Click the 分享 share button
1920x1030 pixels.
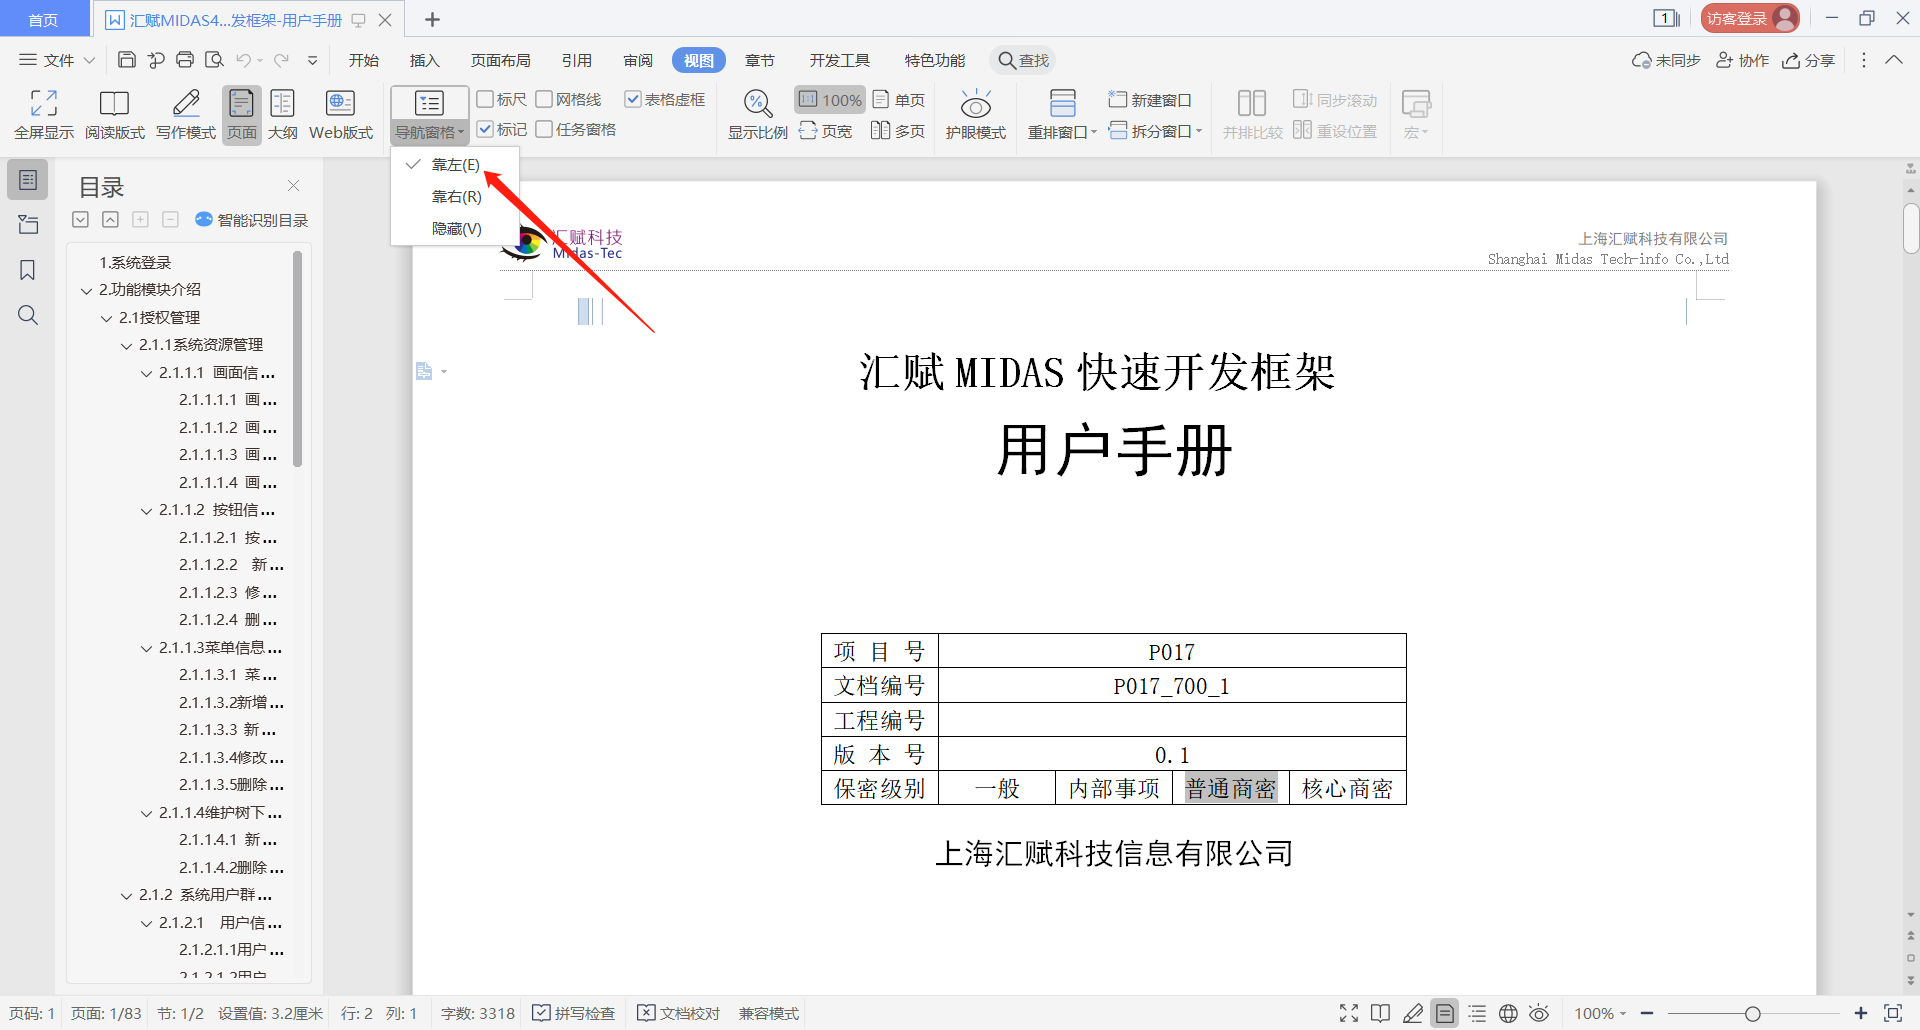coord(1809,60)
